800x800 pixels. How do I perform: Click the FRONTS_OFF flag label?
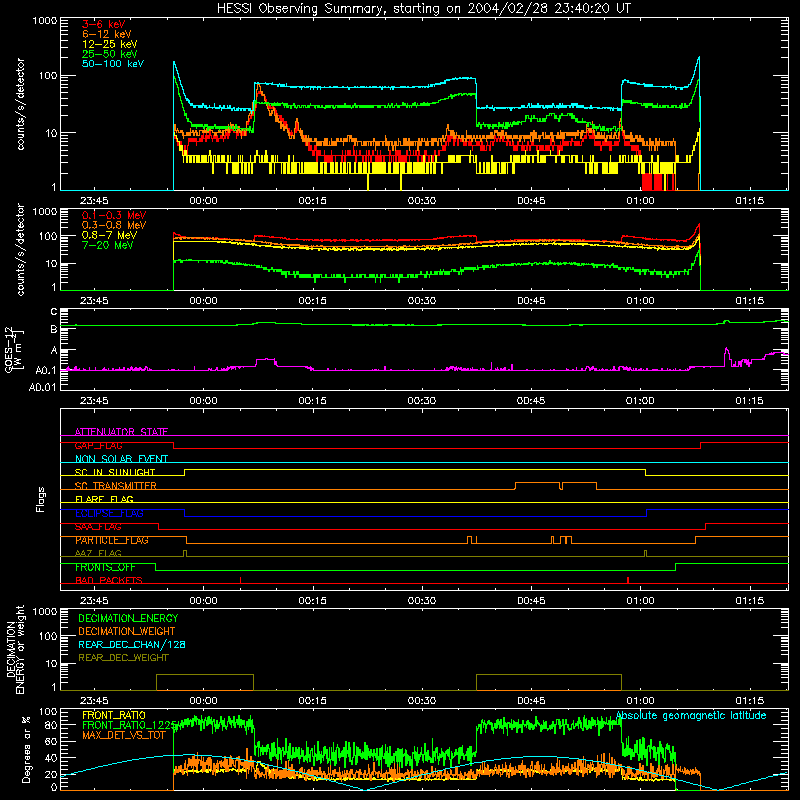[x=105, y=567]
